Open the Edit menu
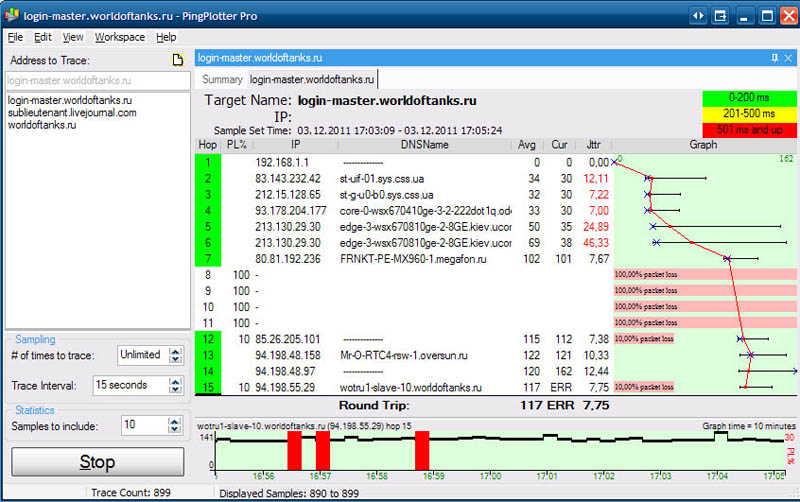This screenshot has height=502, width=800. [43, 37]
